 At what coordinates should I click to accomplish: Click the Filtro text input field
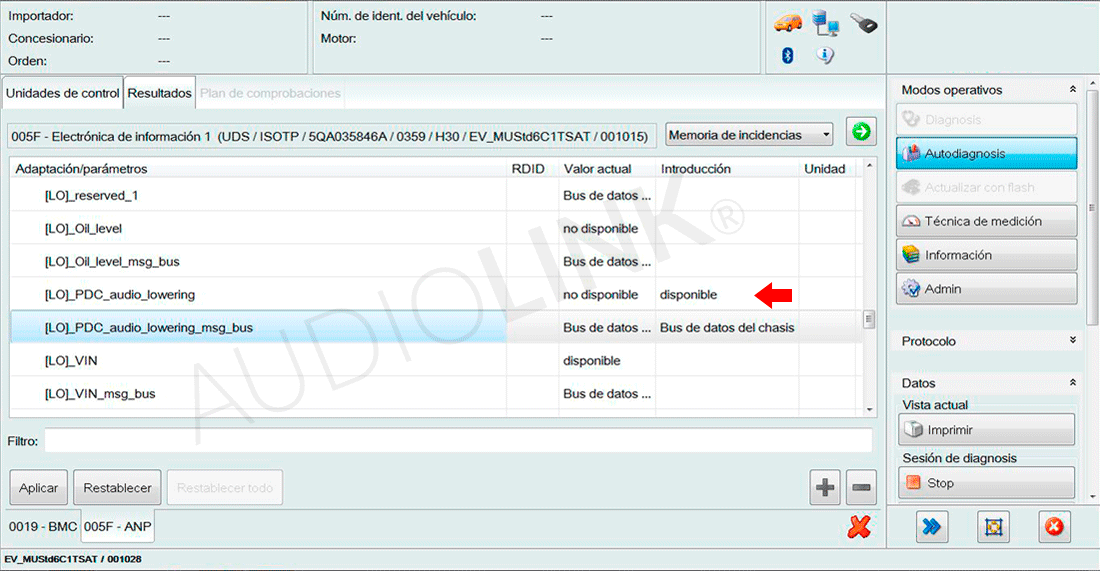[457, 441]
